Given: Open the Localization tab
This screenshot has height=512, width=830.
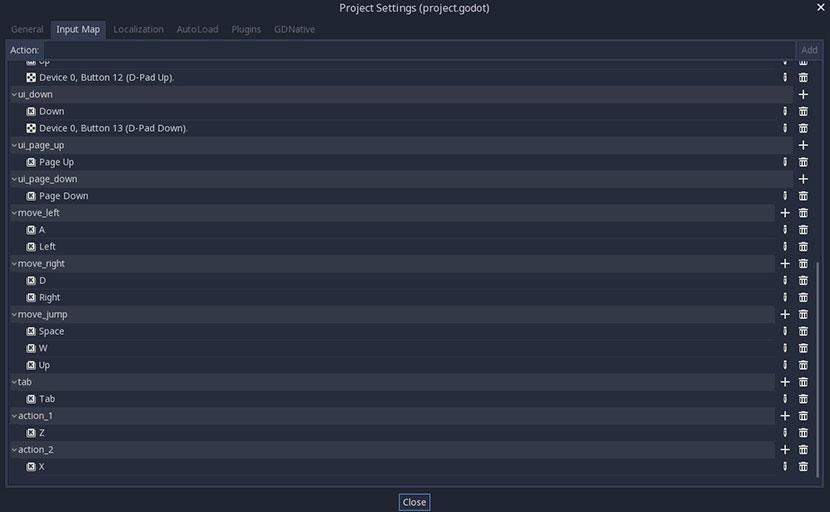Looking at the screenshot, I should coord(138,29).
